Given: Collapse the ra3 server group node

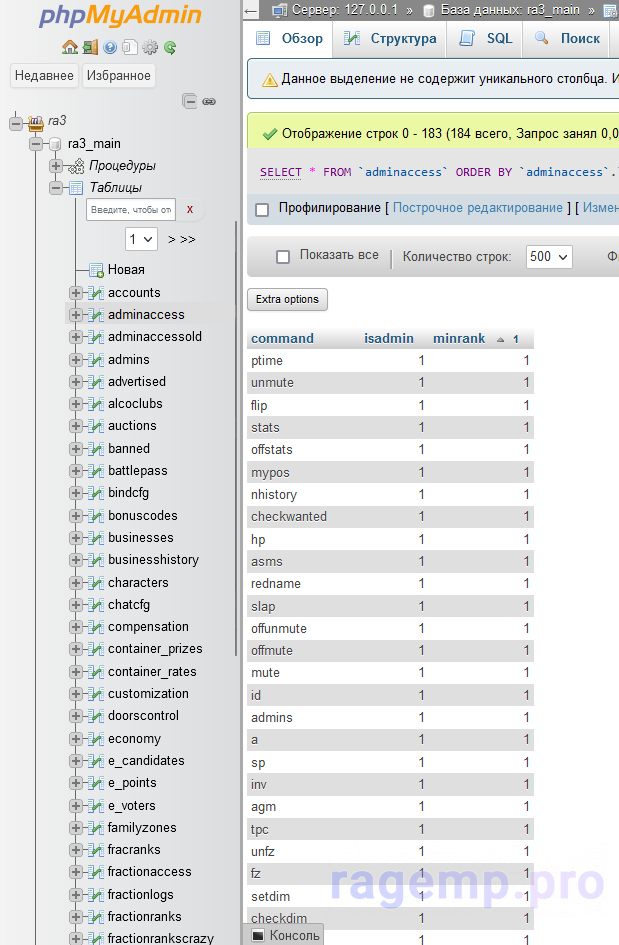Looking at the screenshot, I should click(16, 124).
